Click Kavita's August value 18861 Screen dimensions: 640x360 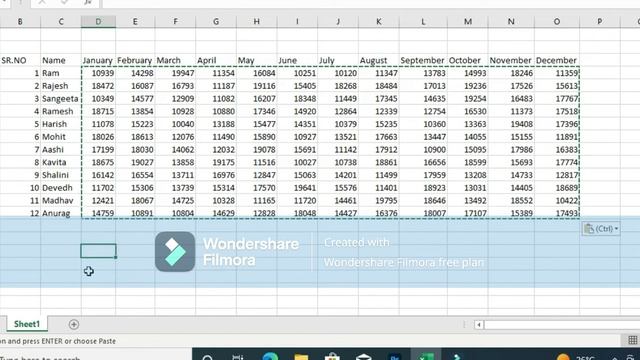pyautogui.click(x=379, y=162)
